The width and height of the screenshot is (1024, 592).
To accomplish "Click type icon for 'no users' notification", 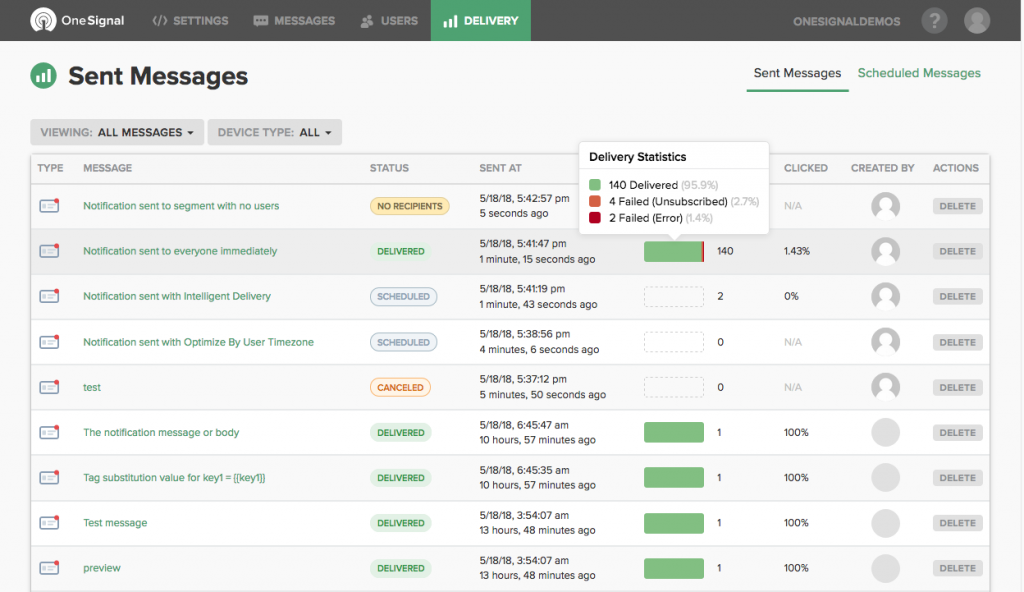I will click(49, 206).
